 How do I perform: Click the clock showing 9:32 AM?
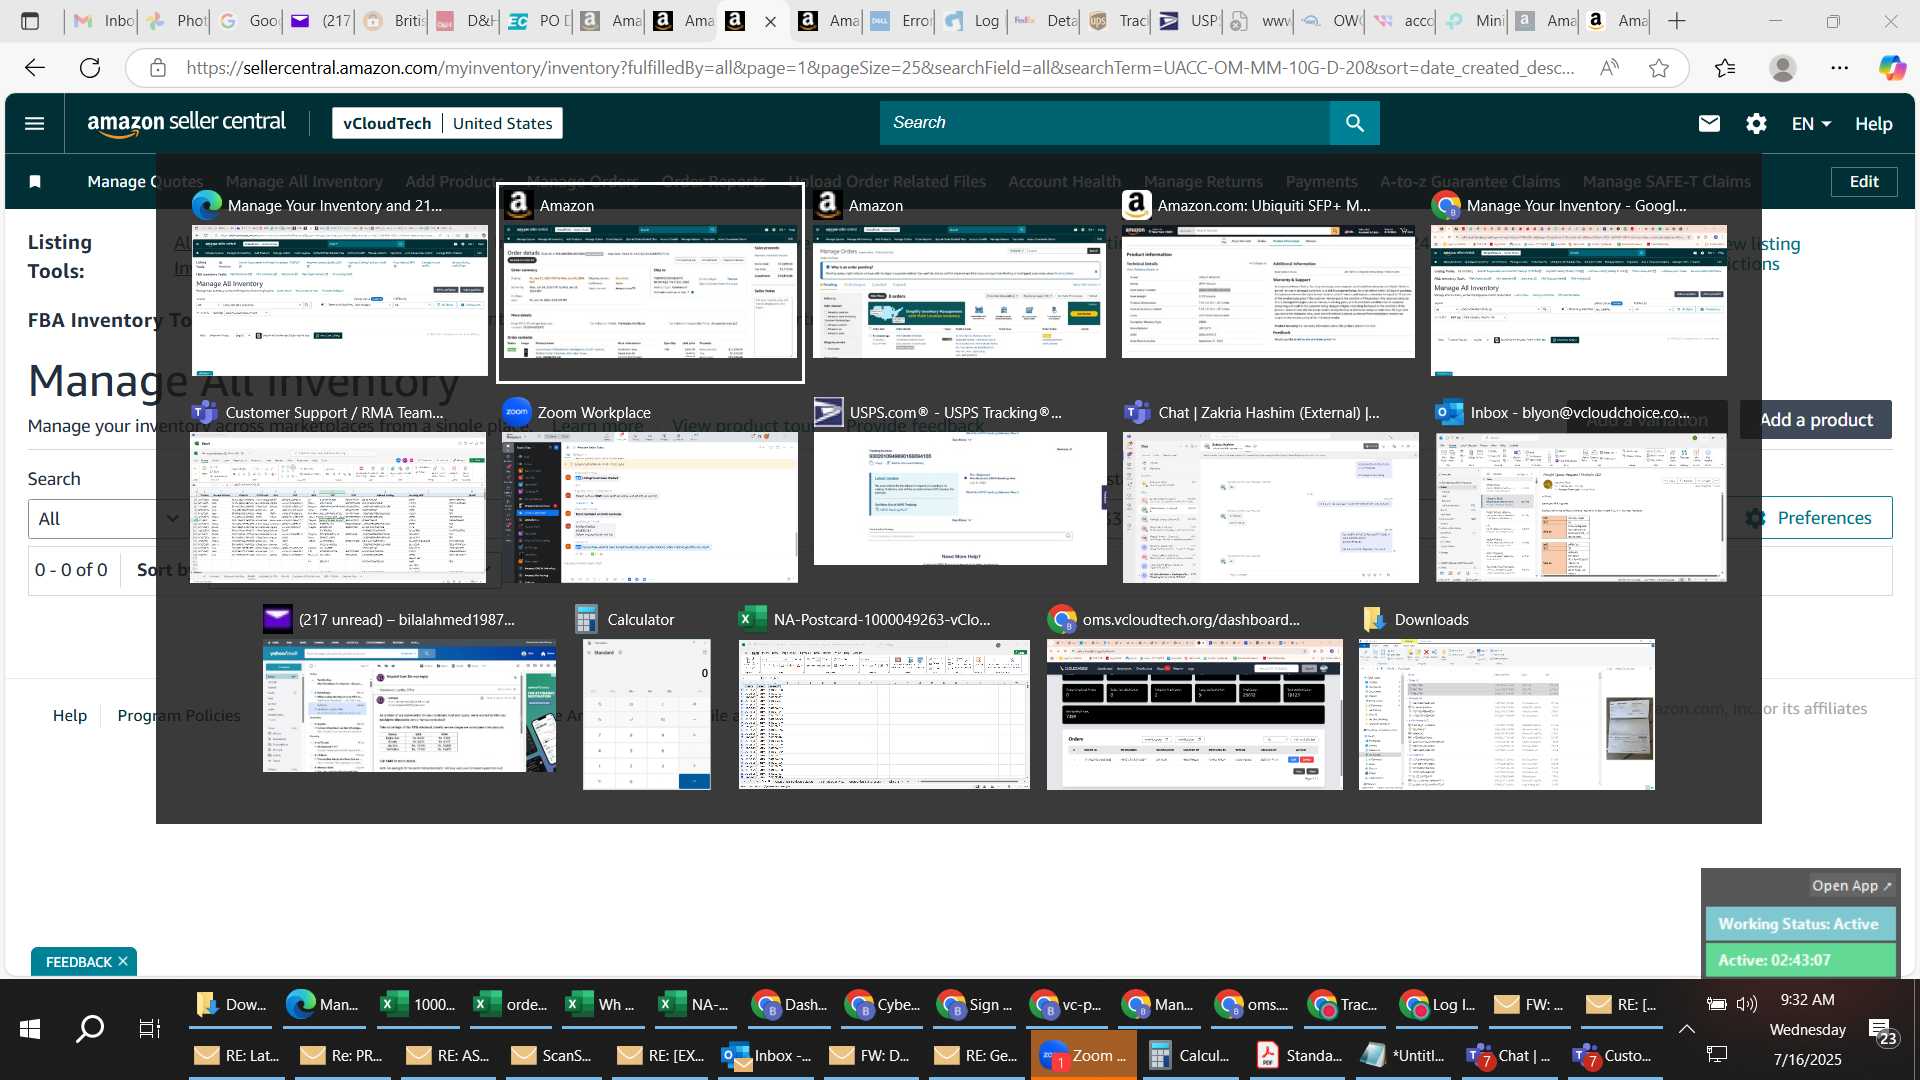[1808, 1000]
